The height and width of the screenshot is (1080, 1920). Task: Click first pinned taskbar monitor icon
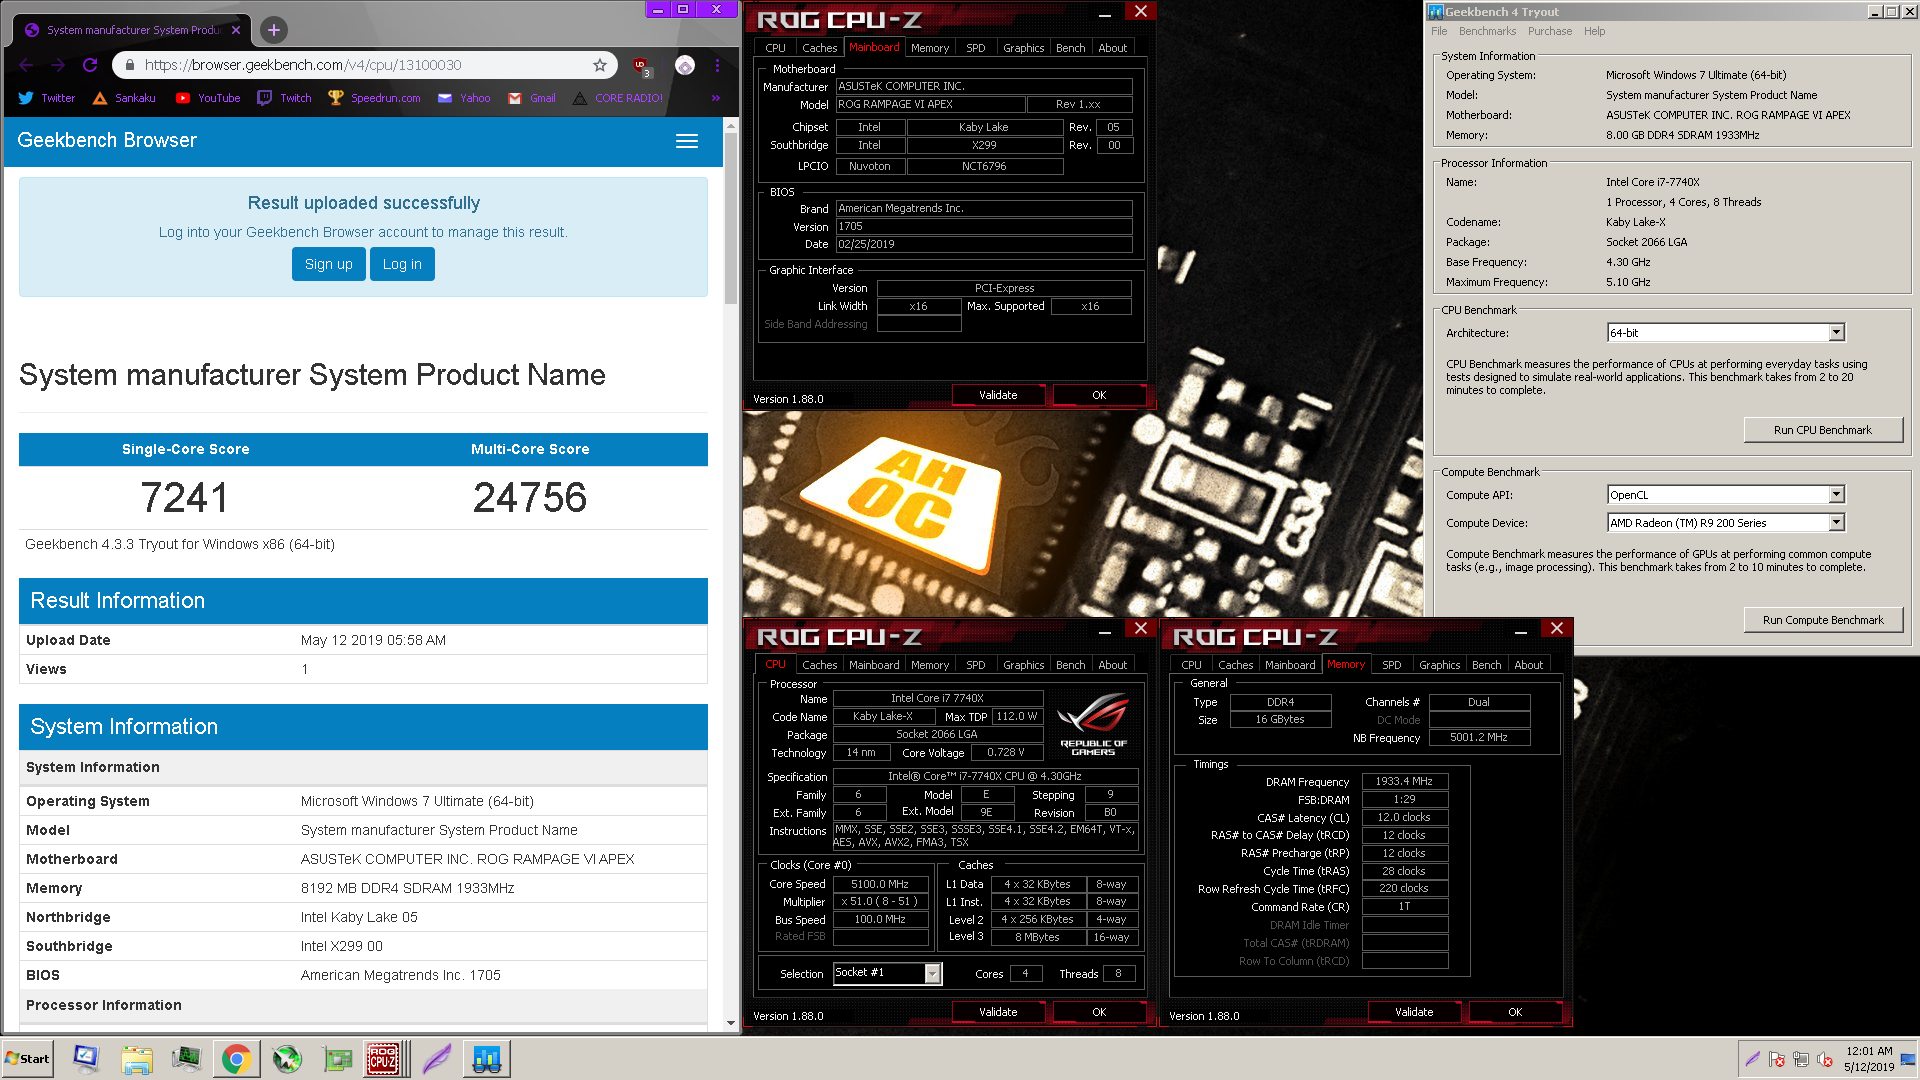click(87, 1059)
